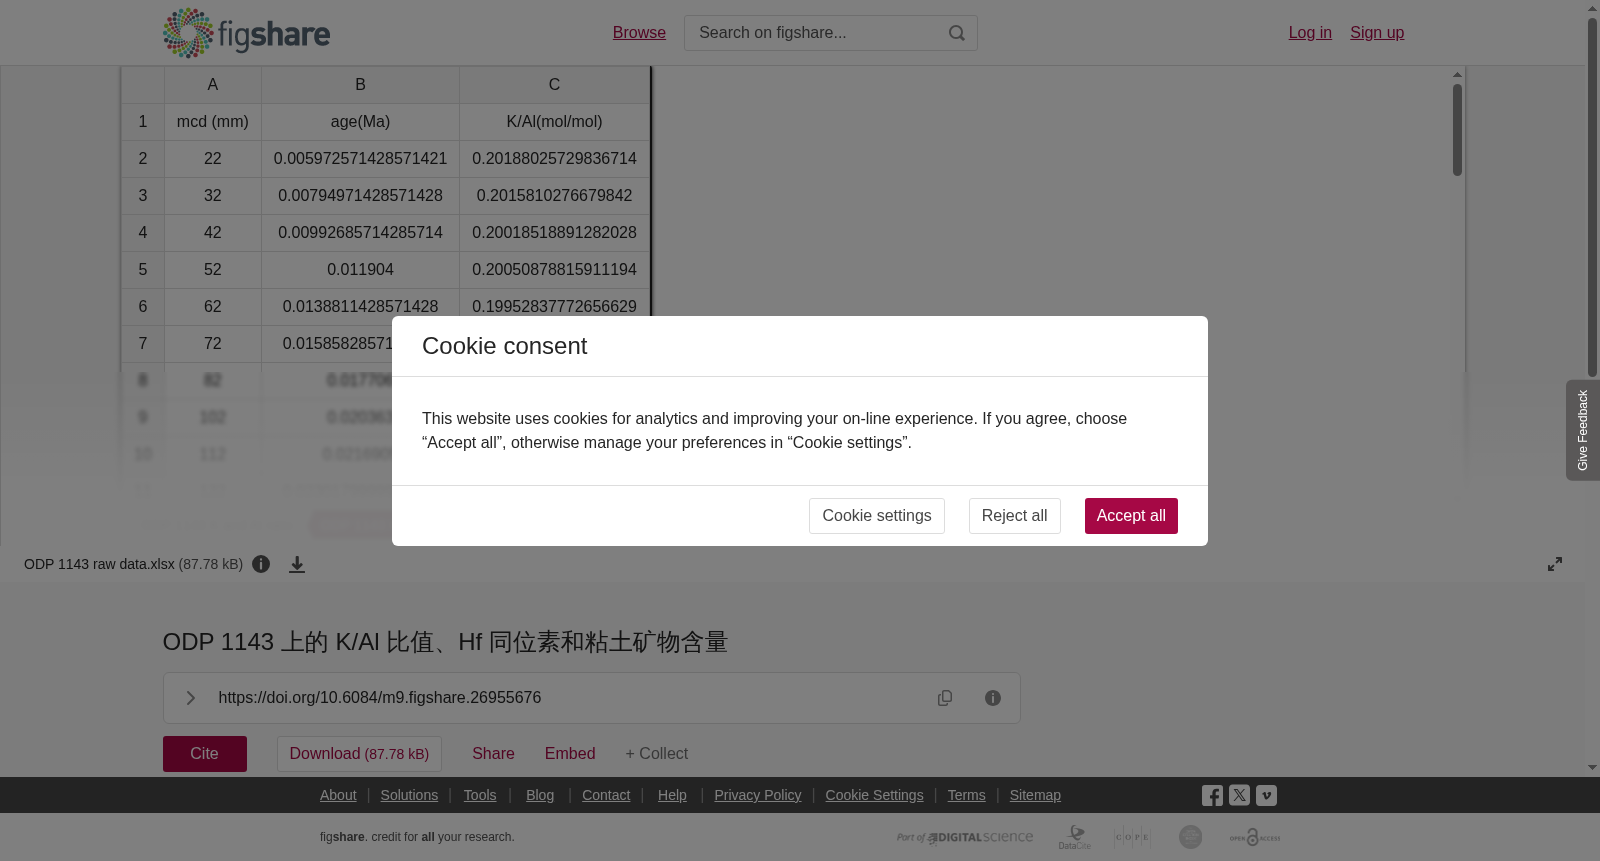Copy the DOI link icon

[945, 698]
